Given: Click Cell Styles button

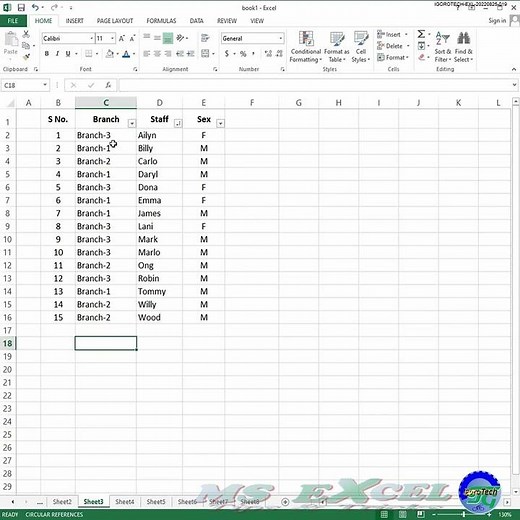Looking at the screenshot, I should coord(361,47).
